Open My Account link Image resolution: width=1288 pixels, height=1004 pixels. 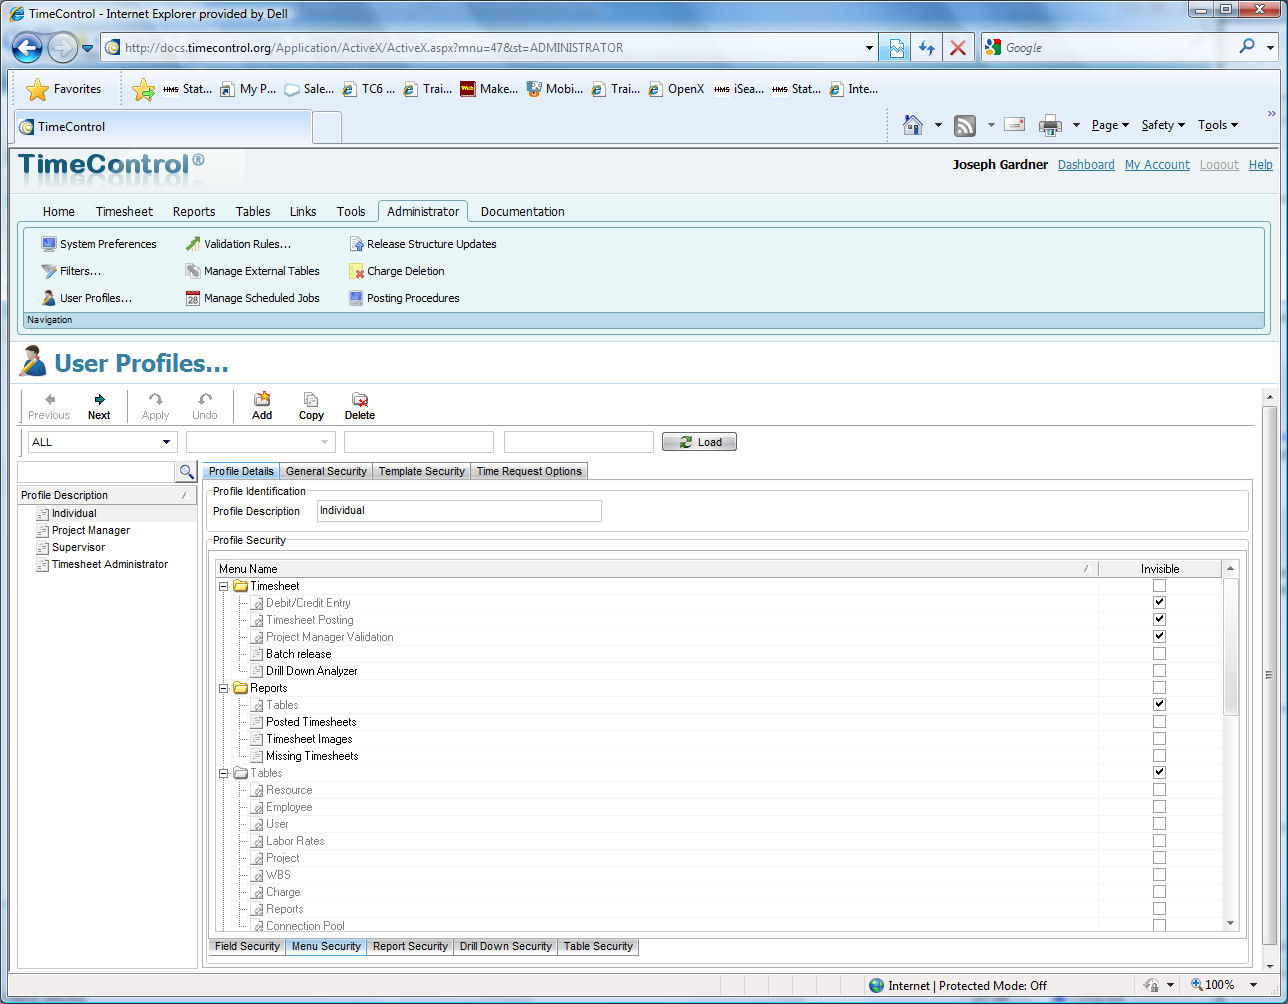coord(1157,165)
